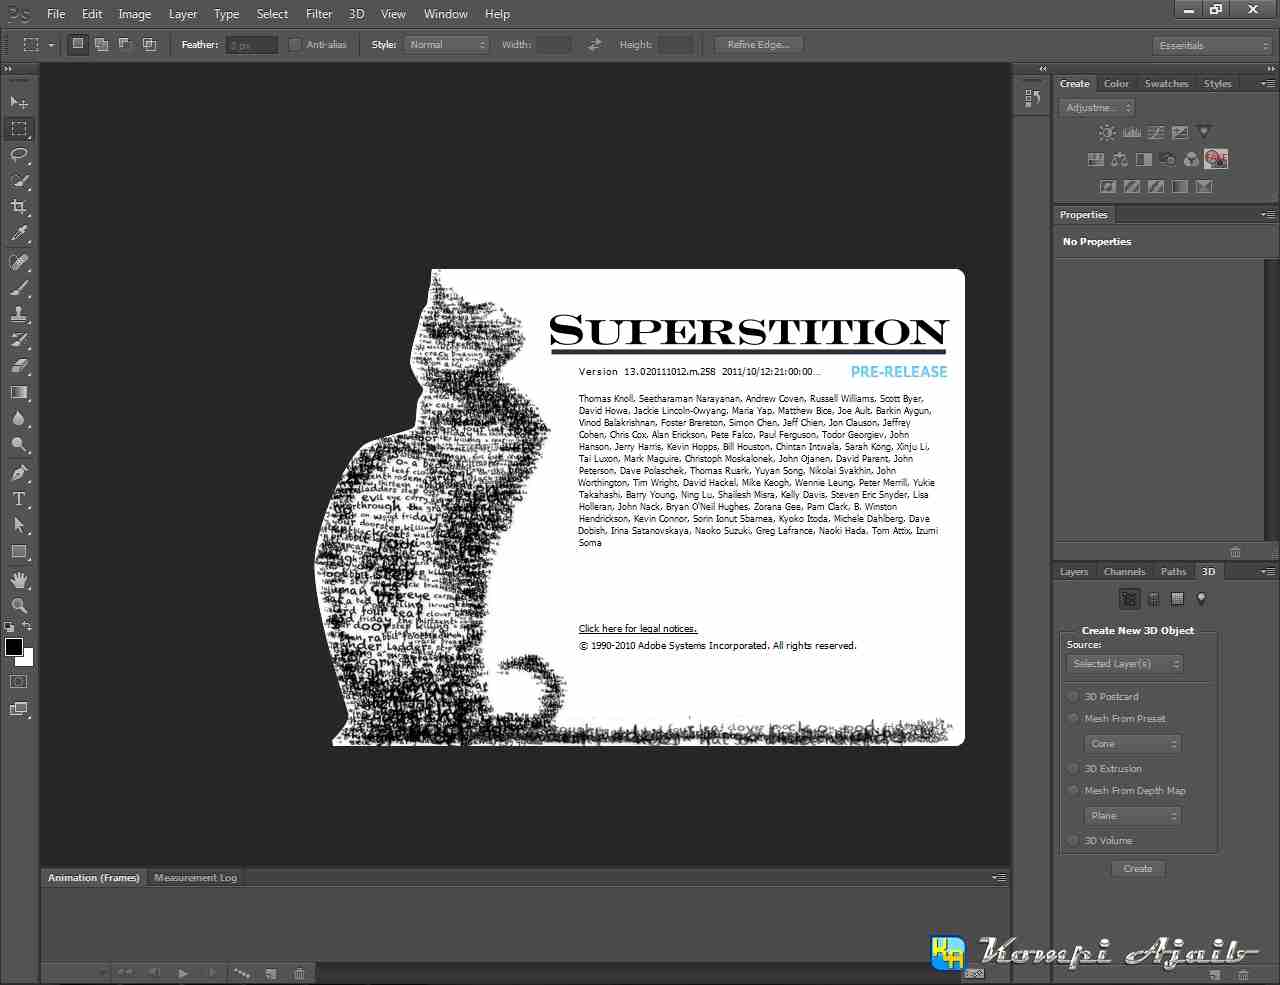Select the Healing Brush tool
Screen dimensions: 1280x985
point(19,262)
